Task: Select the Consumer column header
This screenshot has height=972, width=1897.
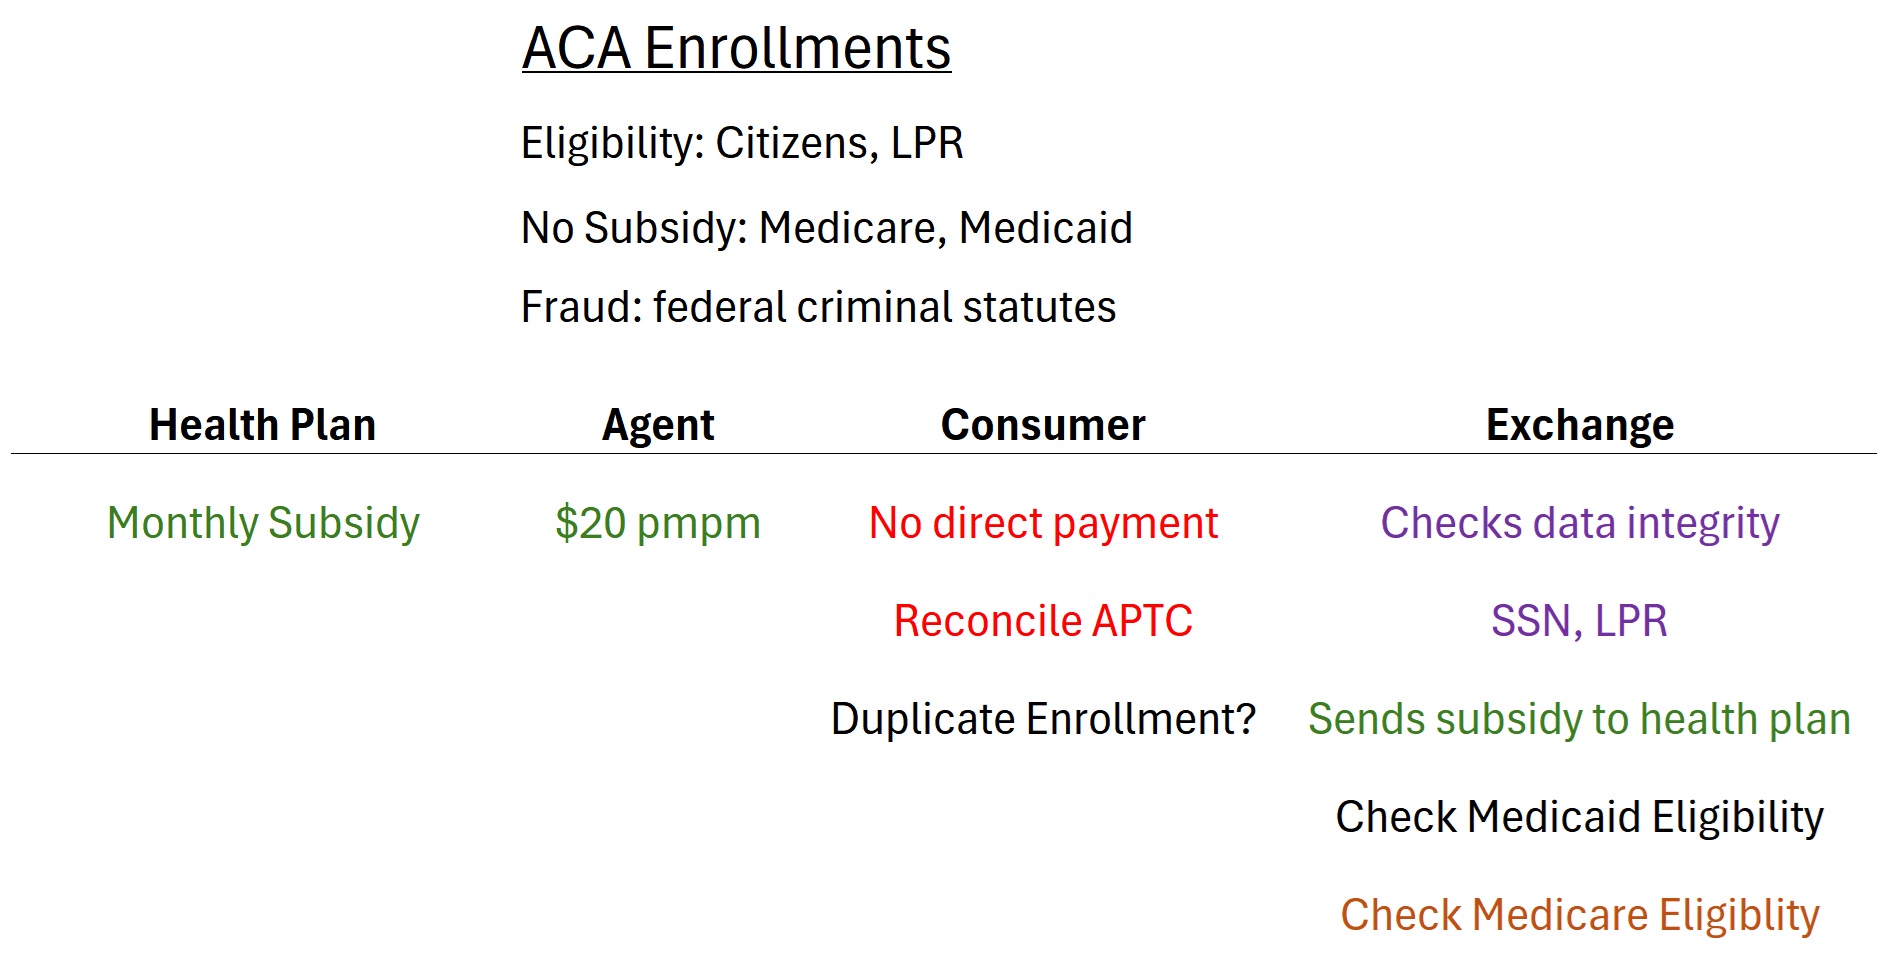Action: click(1043, 425)
